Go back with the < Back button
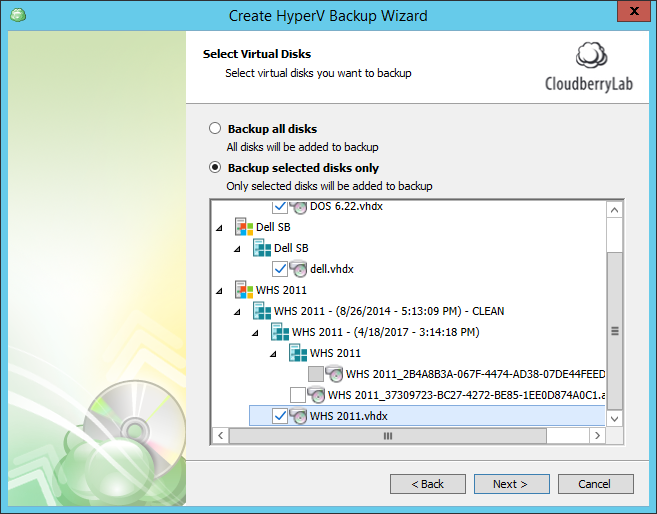The height and width of the screenshot is (514, 657). 427,484
